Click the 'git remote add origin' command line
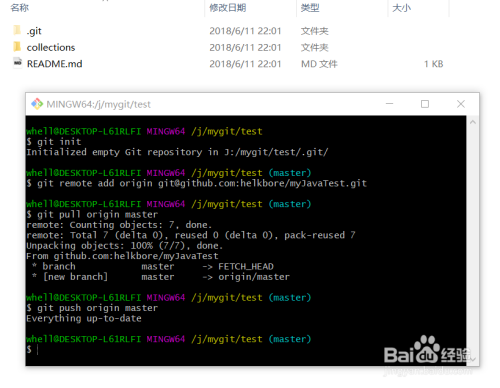This screenshot has width=500, height=388. click(197, 183)
